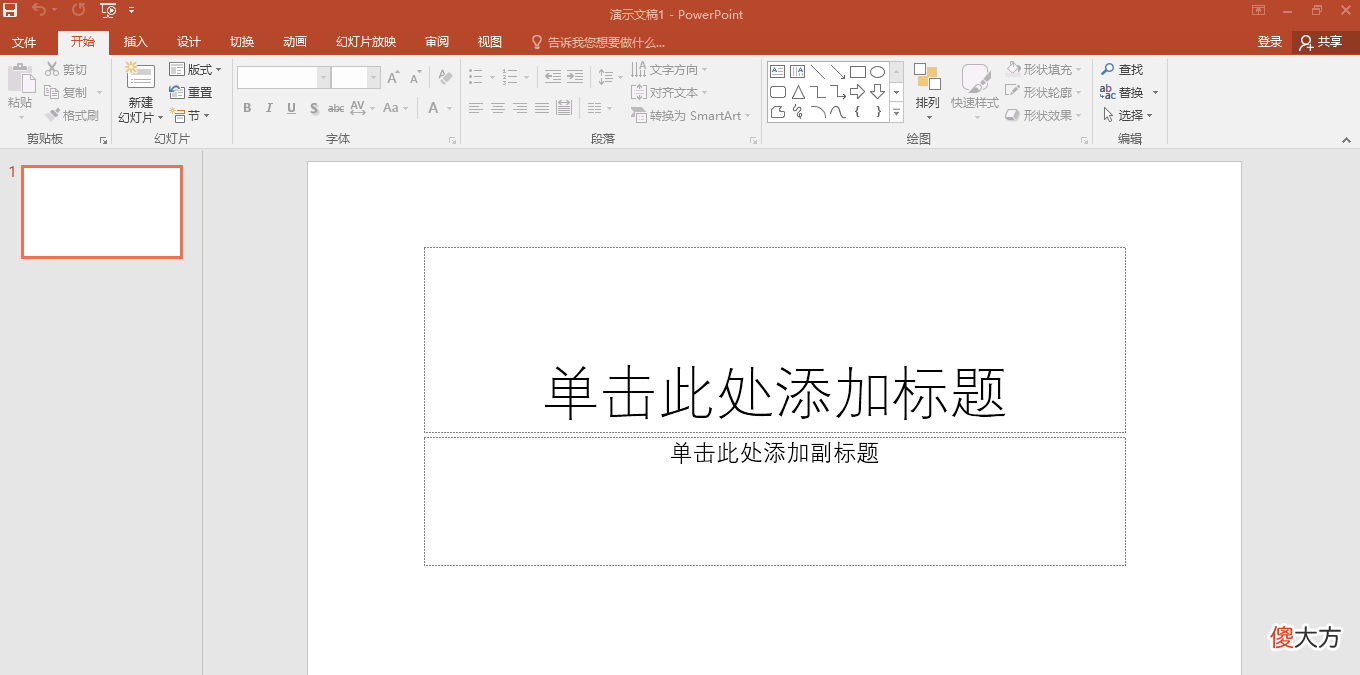Open Arrange (排列) menu
The image size is (1360, 675).
click(928, 92)
